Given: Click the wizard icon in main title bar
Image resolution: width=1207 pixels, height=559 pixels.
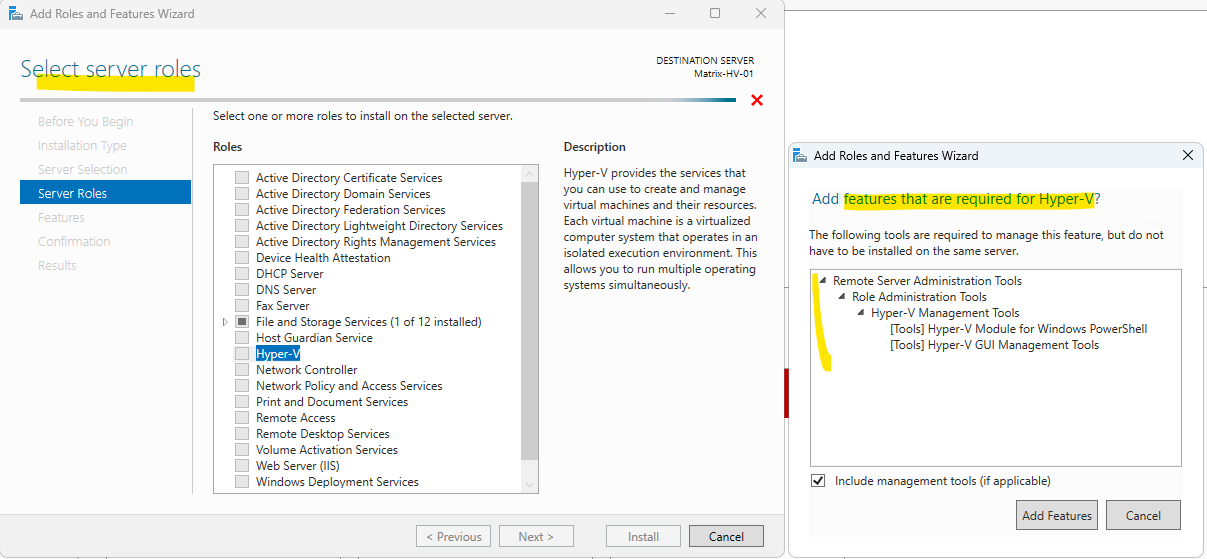Looking at the screenshot, I should coord(16,14).
